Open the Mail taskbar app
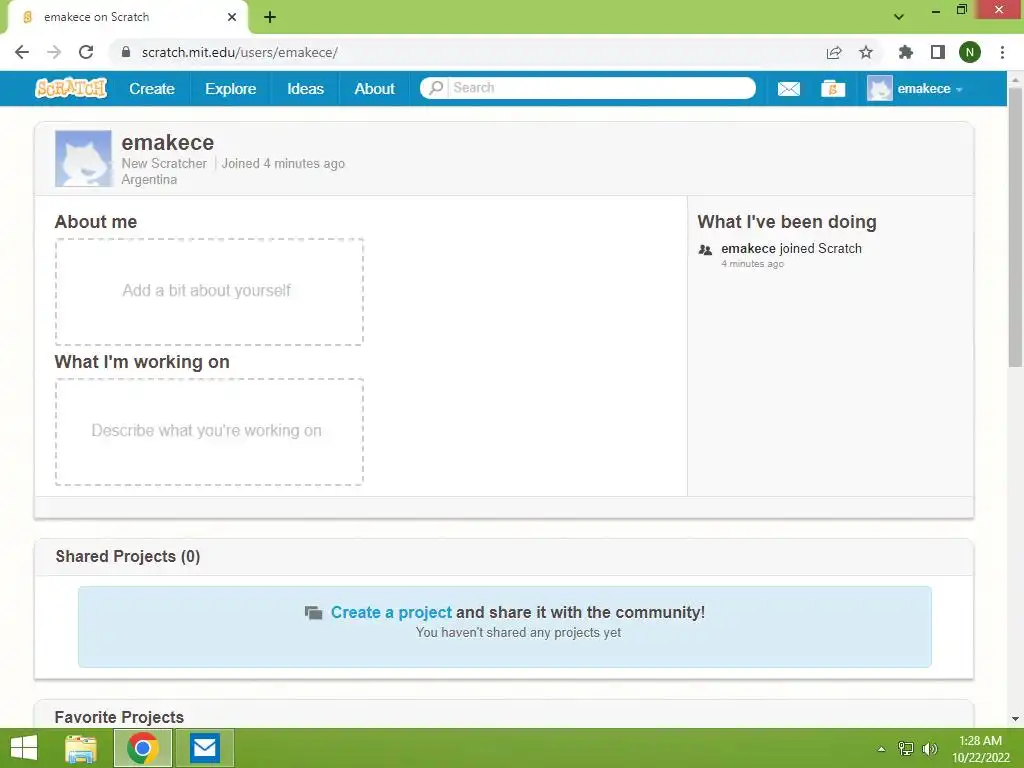 (204, 748)
